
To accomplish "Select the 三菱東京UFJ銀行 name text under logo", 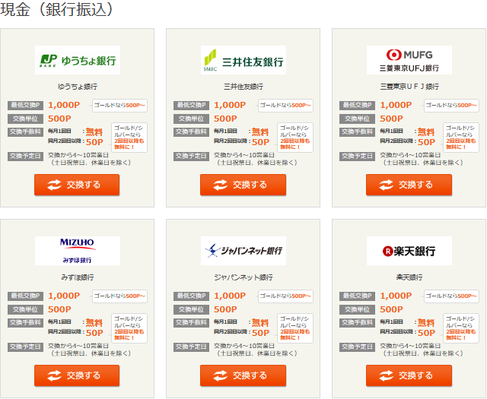I will (x=409, y=87).
